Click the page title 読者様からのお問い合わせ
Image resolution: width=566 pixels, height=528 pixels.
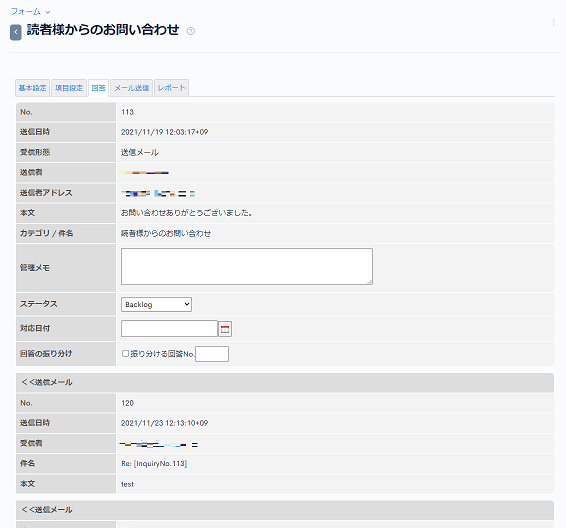pyautogui.click(x=103, y=30)
